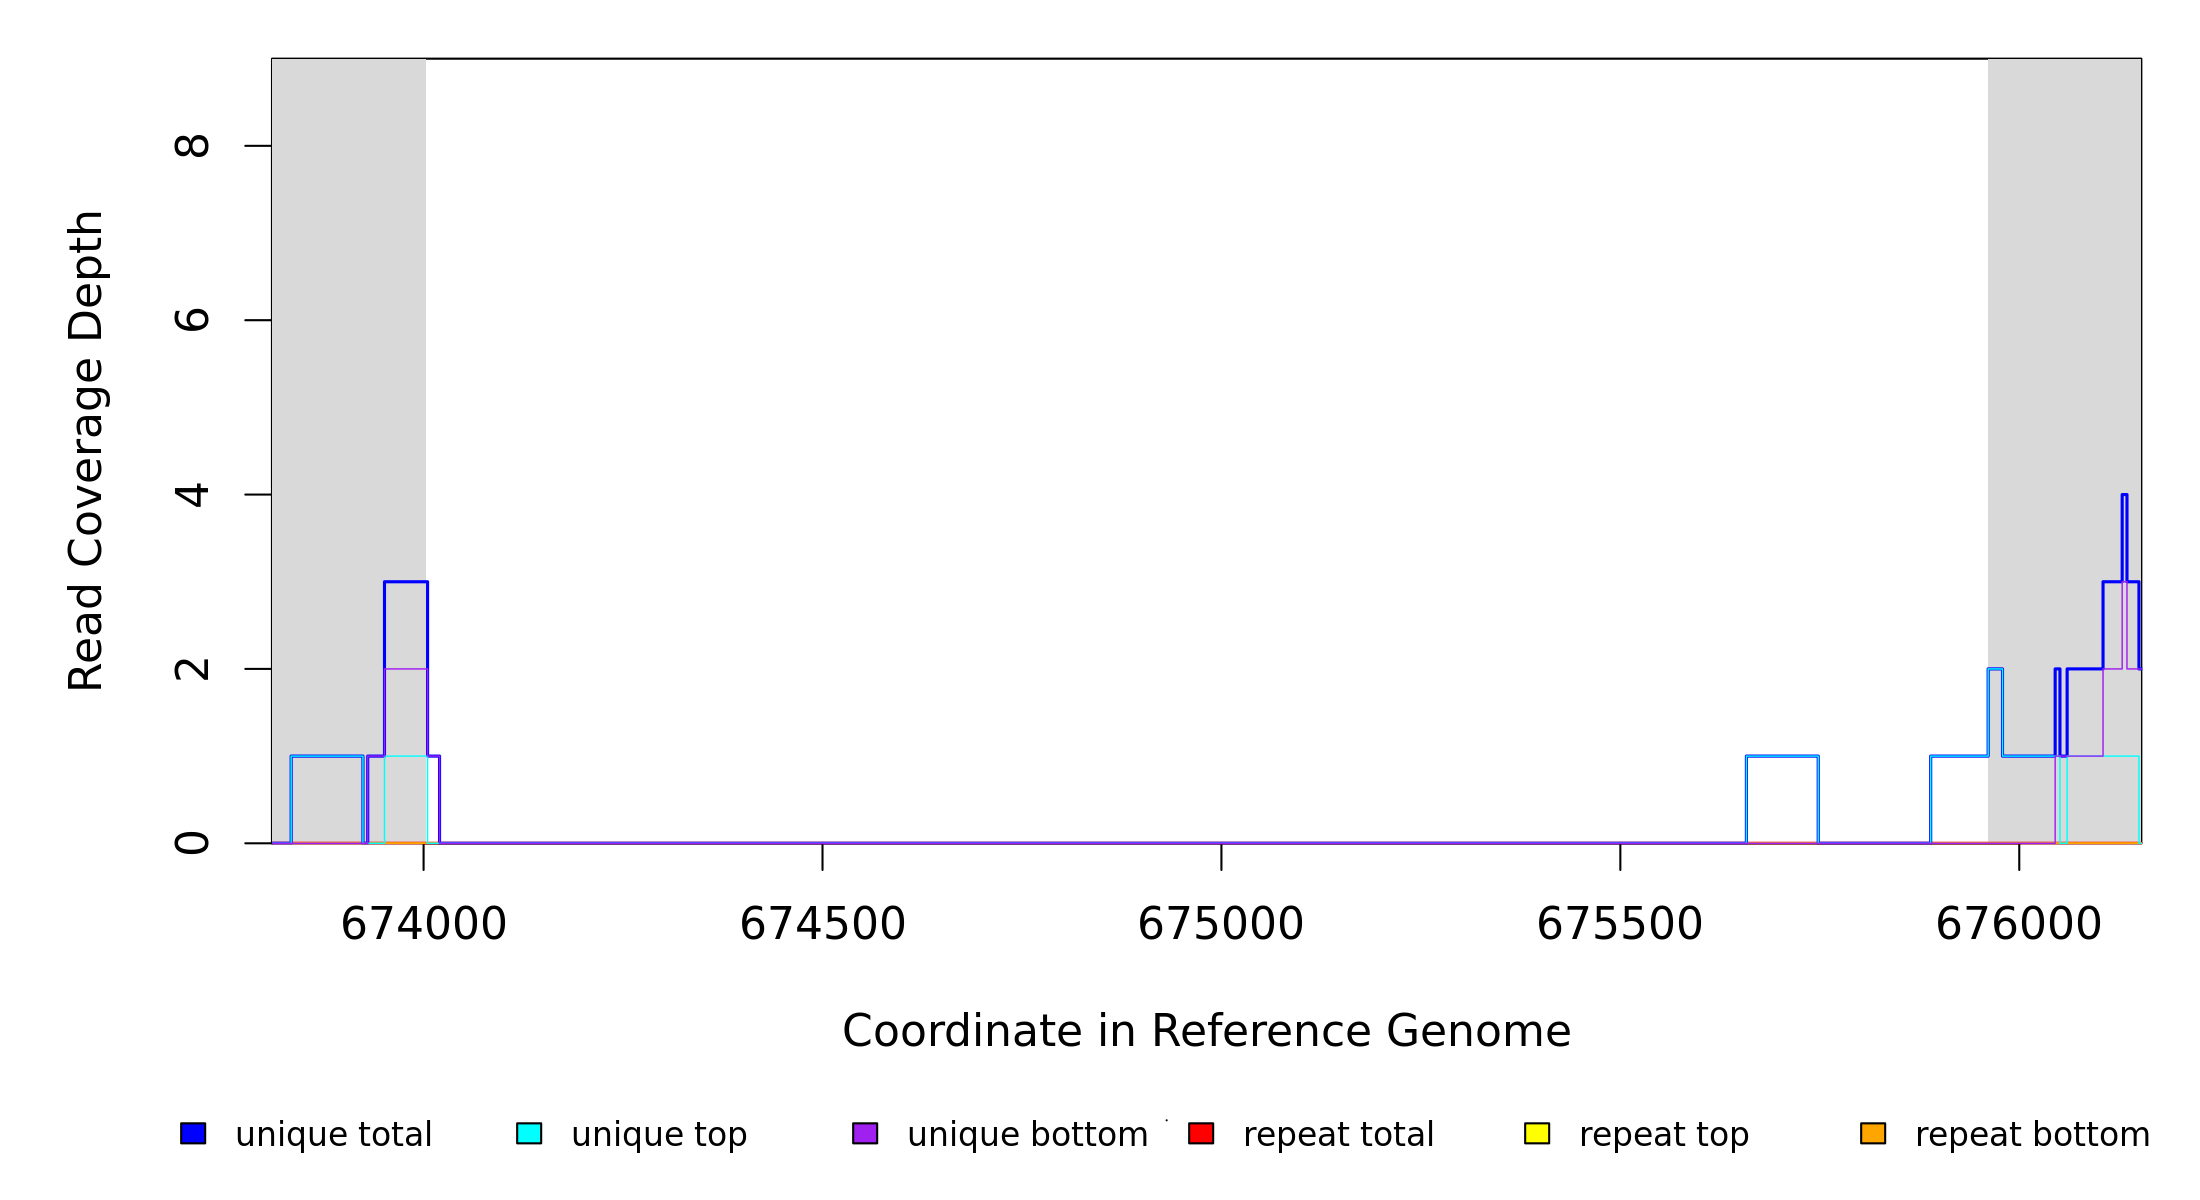Click the 674000 x-axis tick label
Image resolution: width=2200 pixels, height=1200 pixels.
click(x=424, y=924)
